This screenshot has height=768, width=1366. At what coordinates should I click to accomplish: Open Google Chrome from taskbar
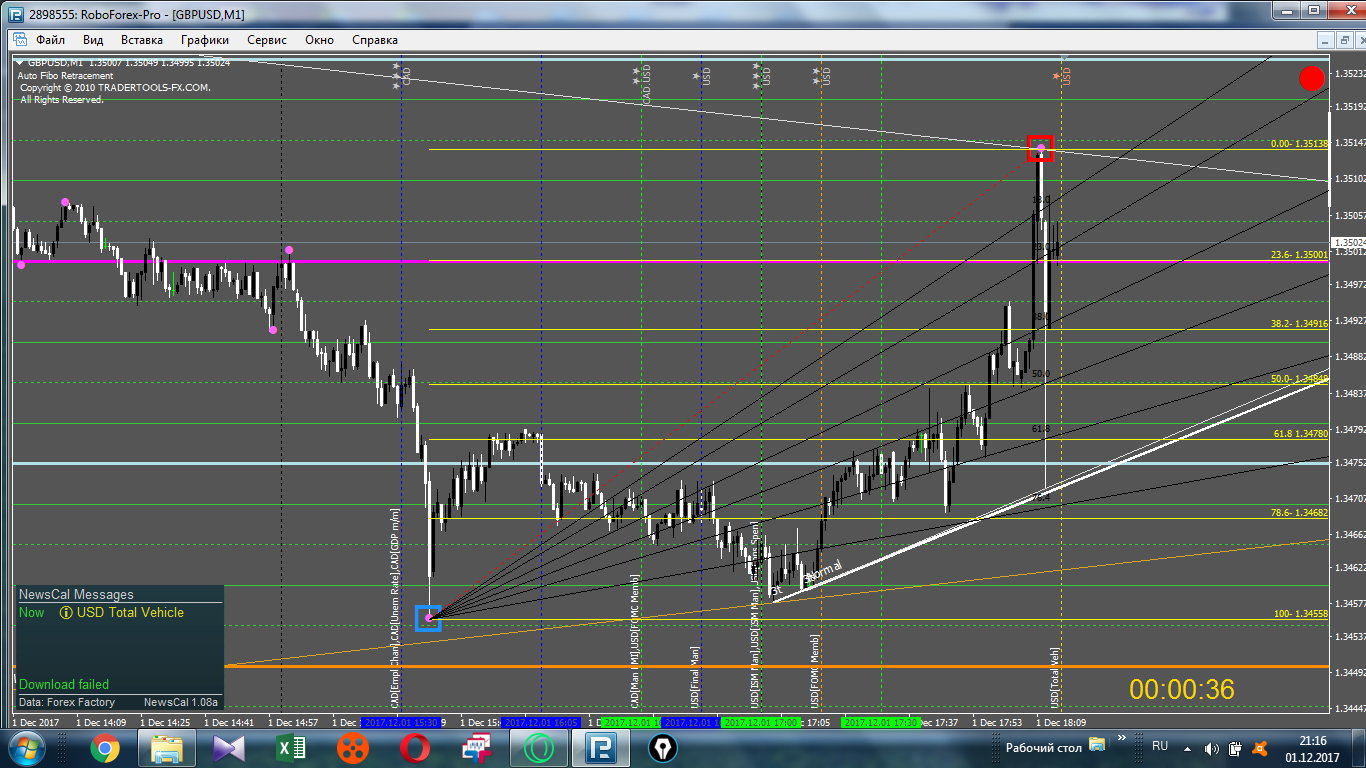point(104,748)
